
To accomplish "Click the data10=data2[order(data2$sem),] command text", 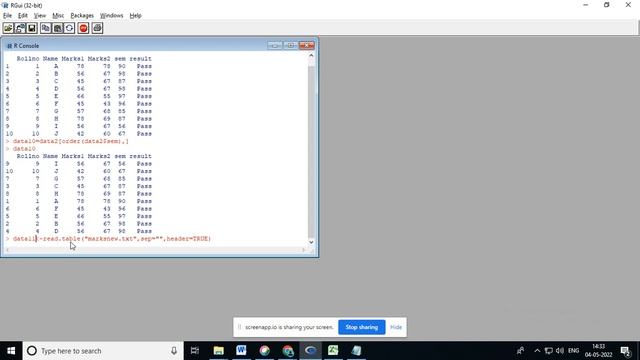I will click(x=70, y=141).
